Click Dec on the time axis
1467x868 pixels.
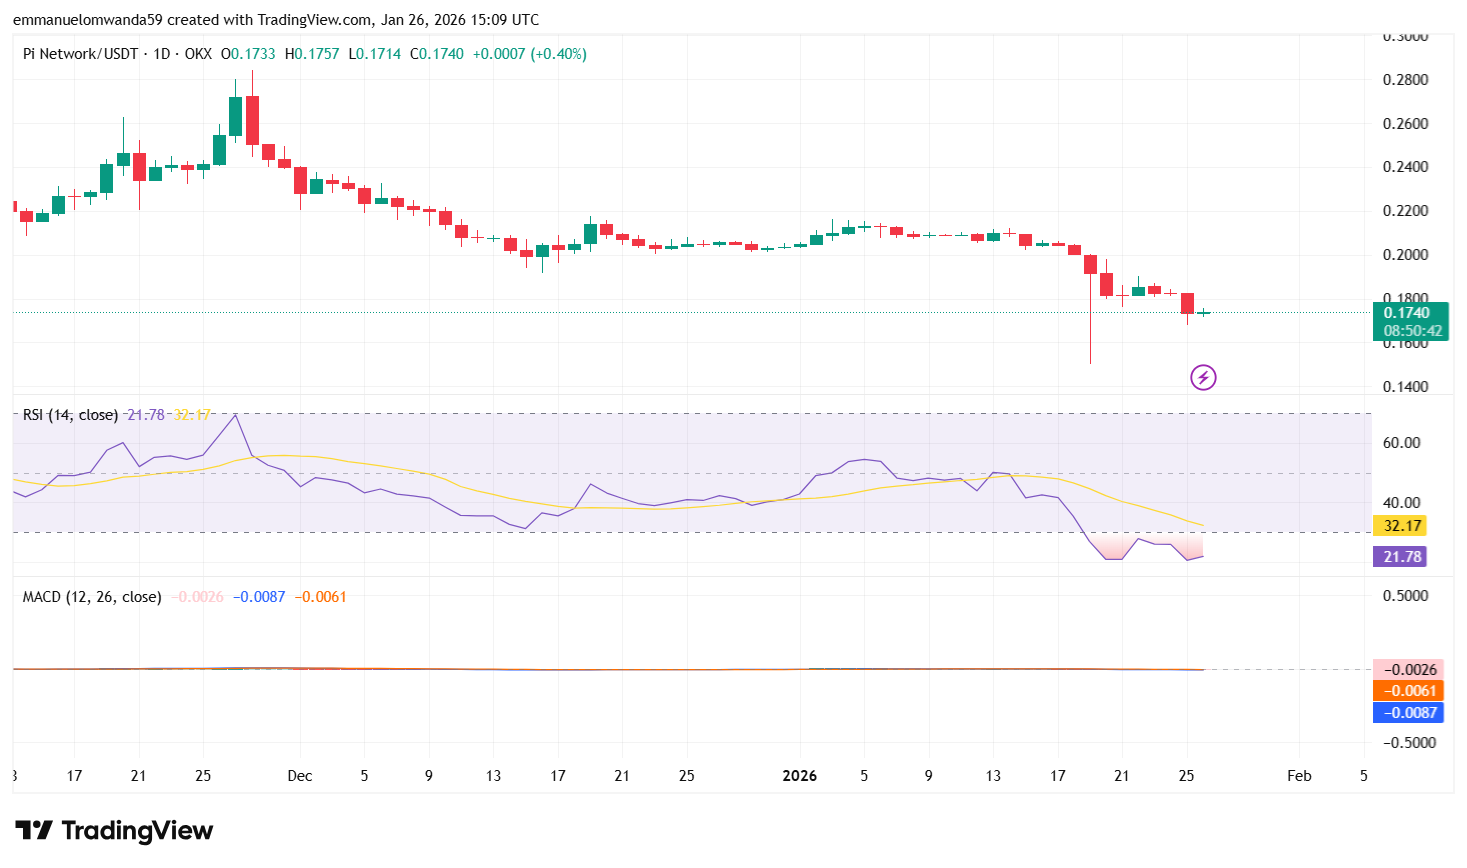point(298,775)
